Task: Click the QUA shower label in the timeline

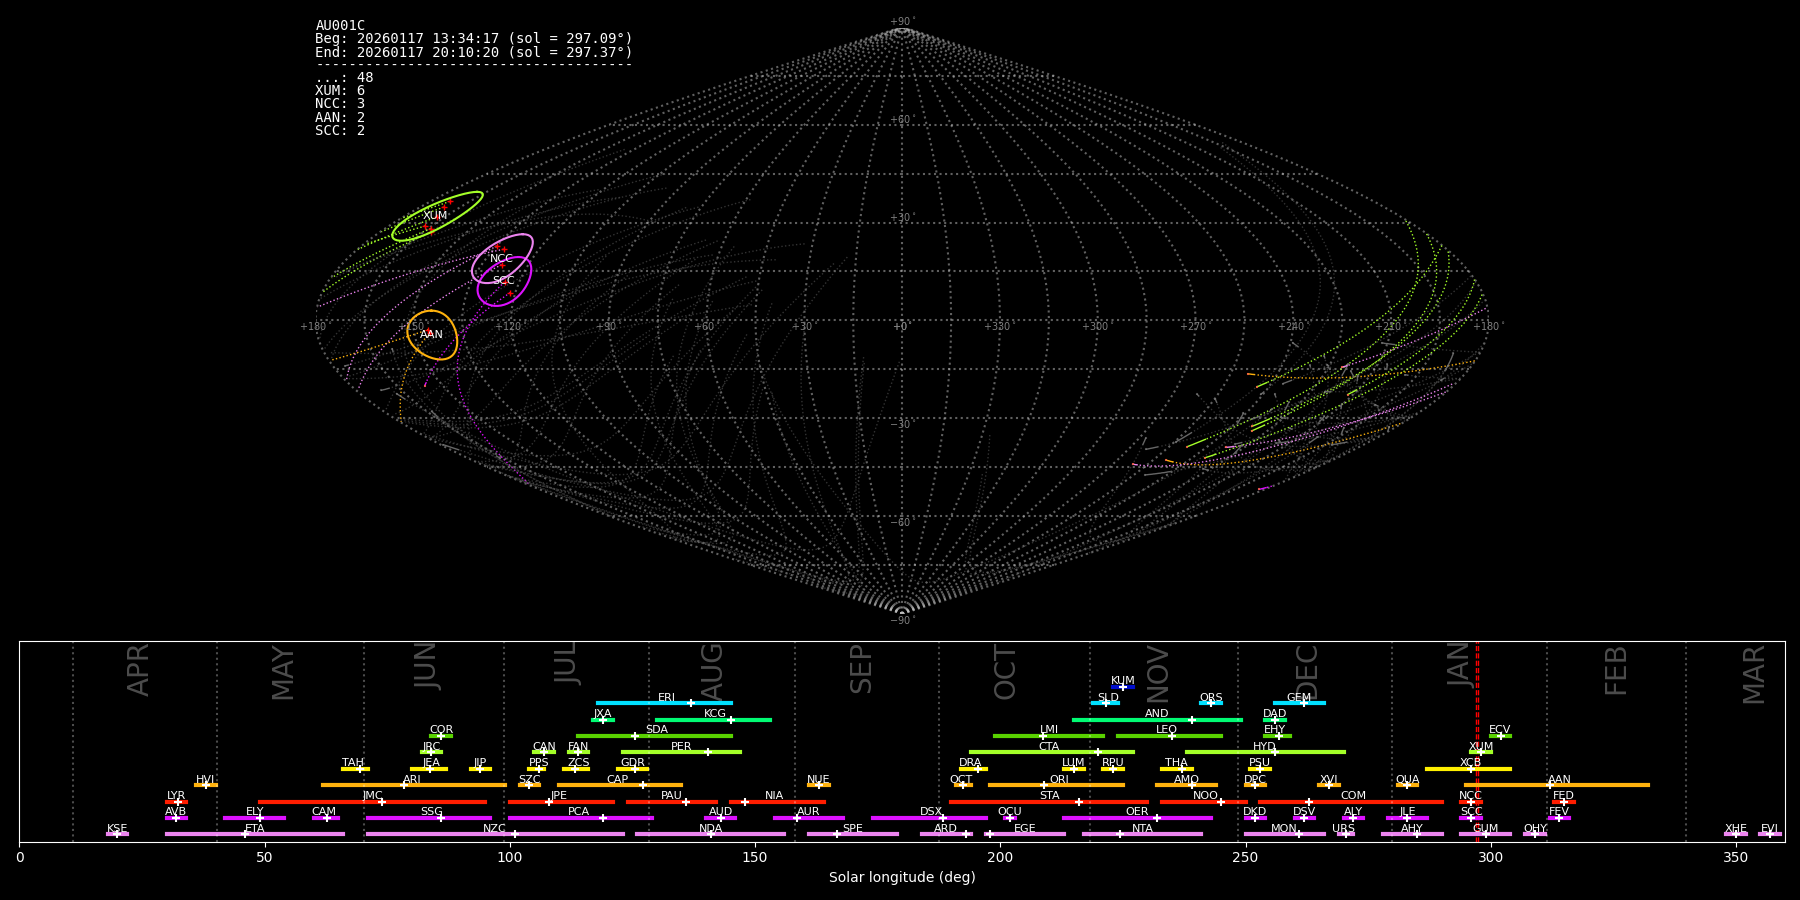Action: tap(1408, 780)
